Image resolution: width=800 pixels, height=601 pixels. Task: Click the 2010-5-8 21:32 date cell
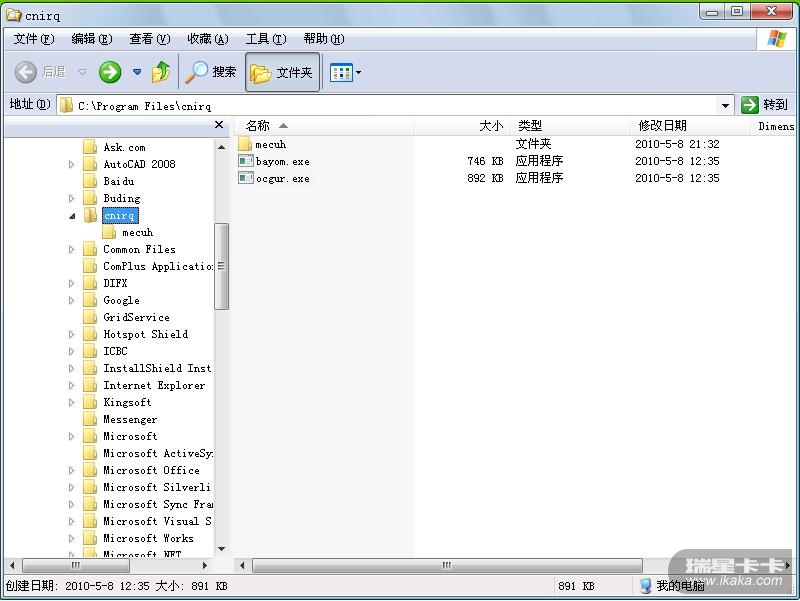click(677, 144)
